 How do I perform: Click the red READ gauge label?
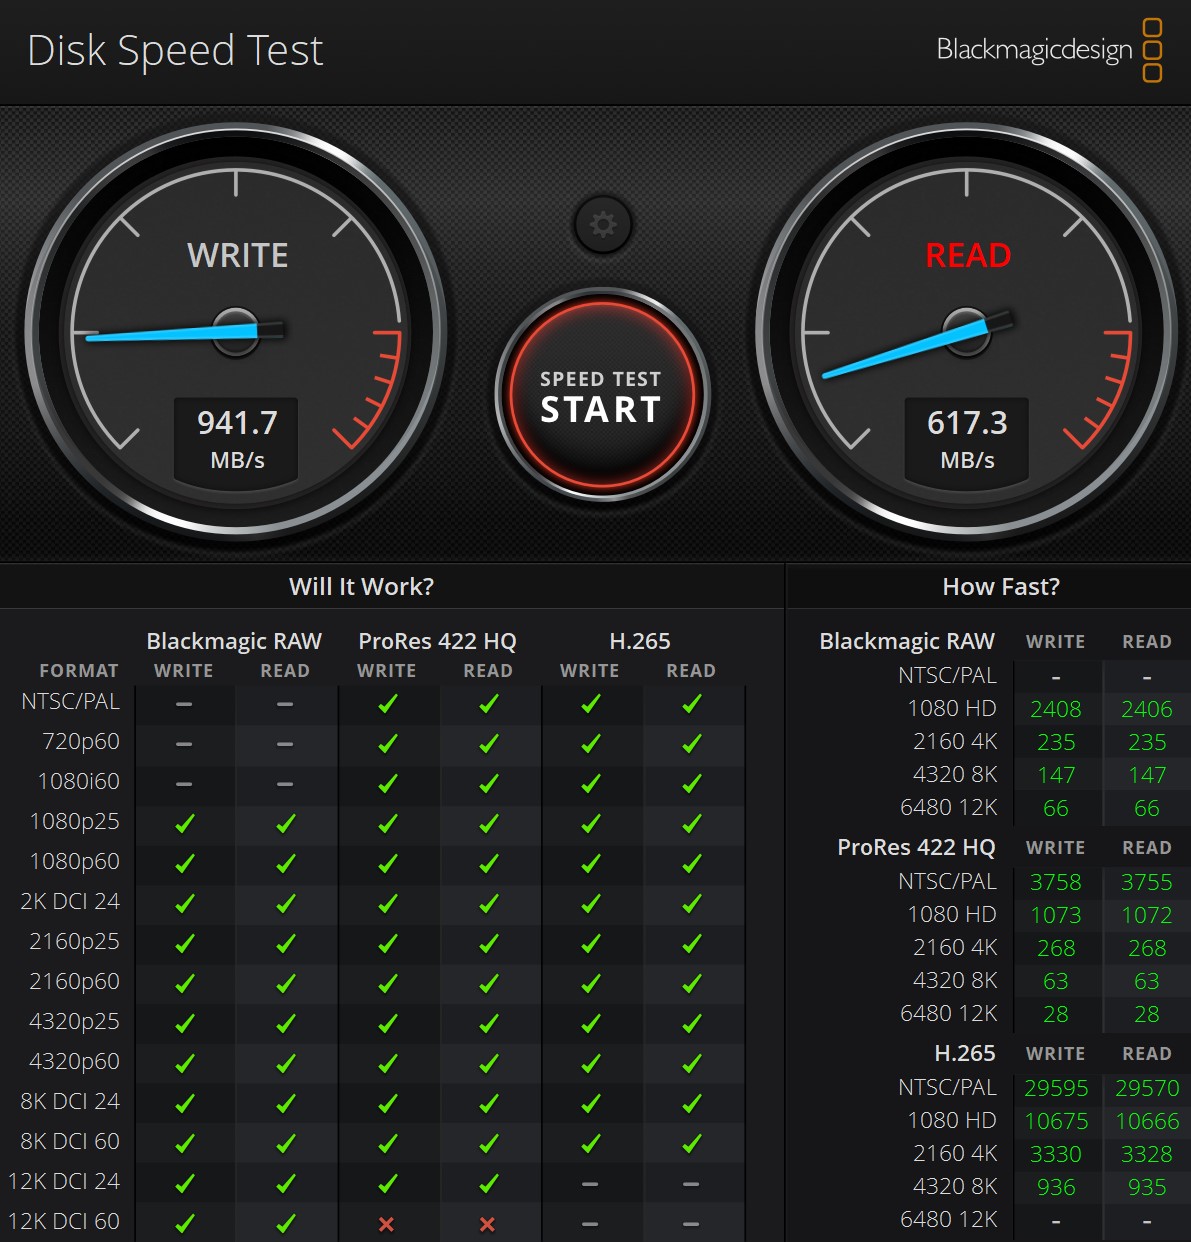[967, 256]
